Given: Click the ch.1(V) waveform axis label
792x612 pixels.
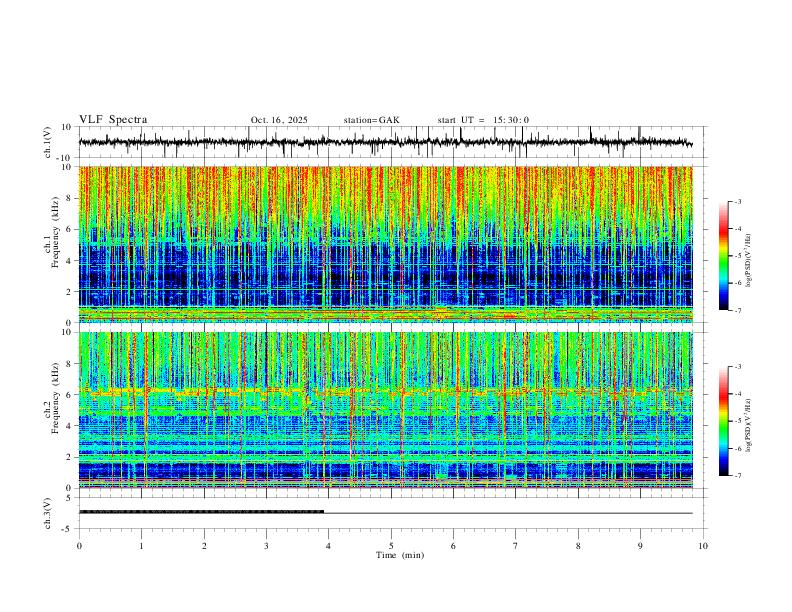Looking at the screenshot, I should pos(48,142).
